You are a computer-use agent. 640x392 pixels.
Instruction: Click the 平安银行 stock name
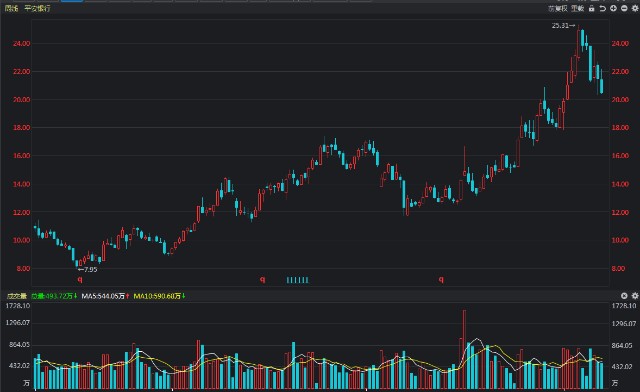point(37,9)
